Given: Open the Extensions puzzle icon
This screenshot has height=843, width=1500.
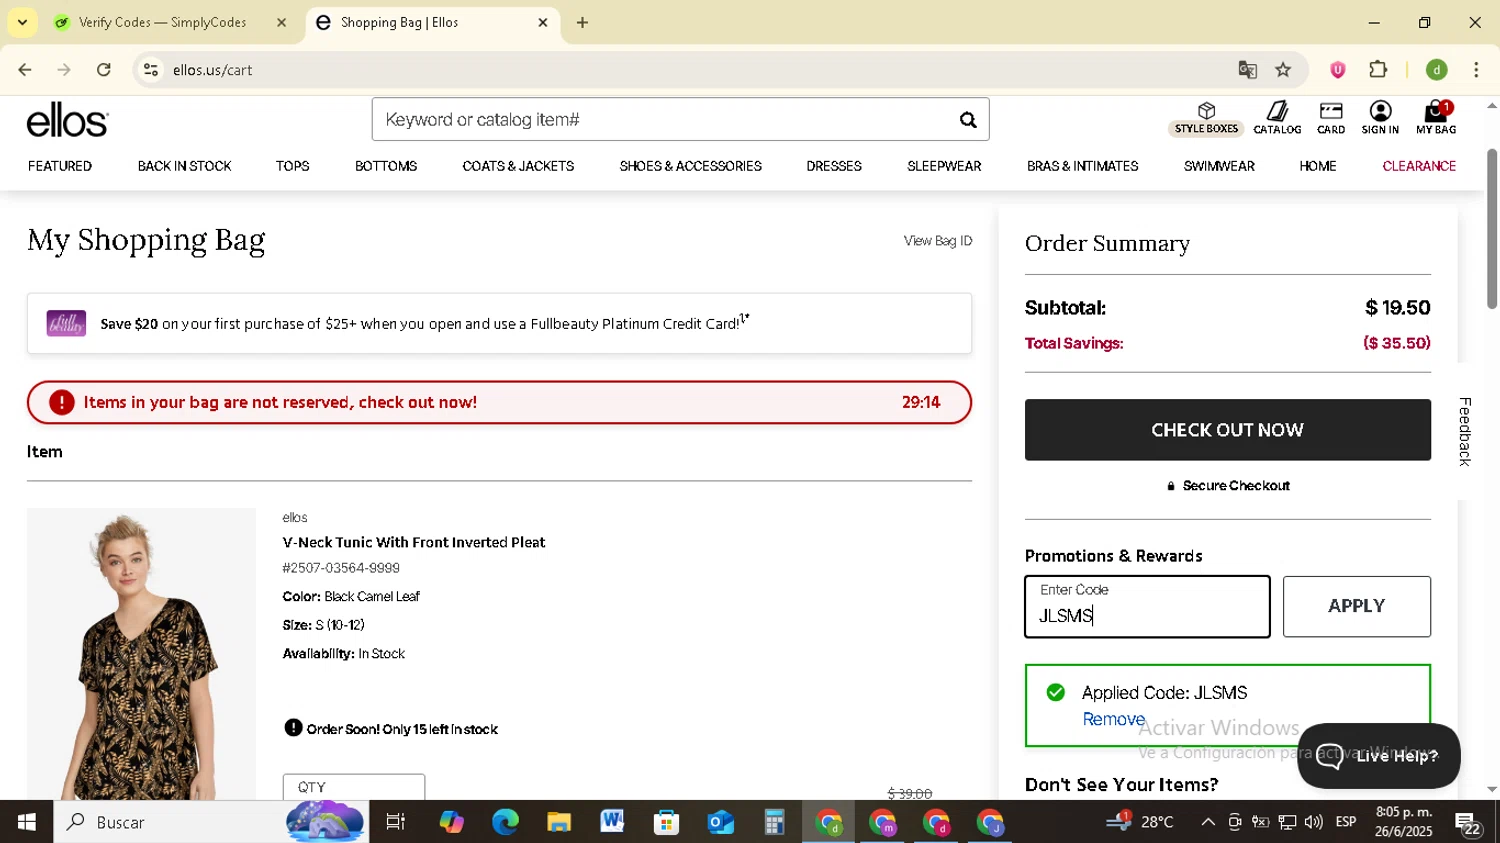Looking at the screenshot, I should tap(1378, 70).
